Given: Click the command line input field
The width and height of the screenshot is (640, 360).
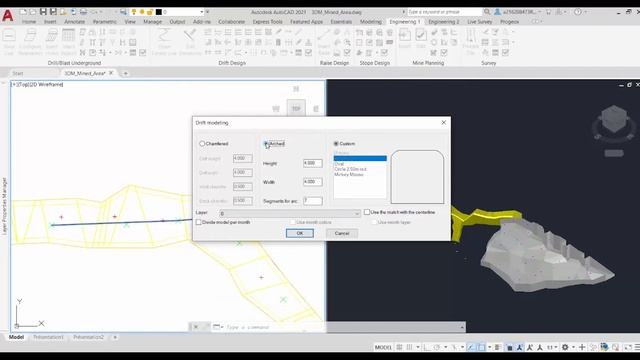Looking at the screenshot, I should pyautogui.click(x=343, y=327).
